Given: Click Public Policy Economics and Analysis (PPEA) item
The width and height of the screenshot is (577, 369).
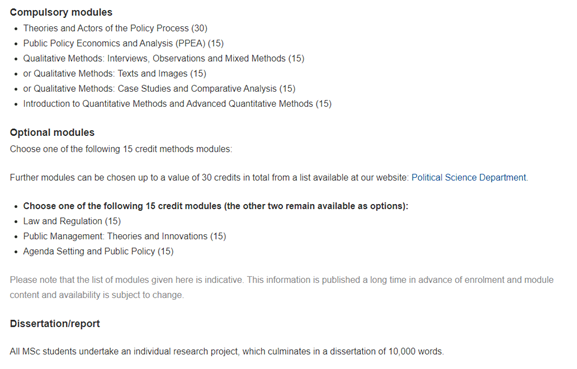Looking at the screenshot, I should point(123,43).
